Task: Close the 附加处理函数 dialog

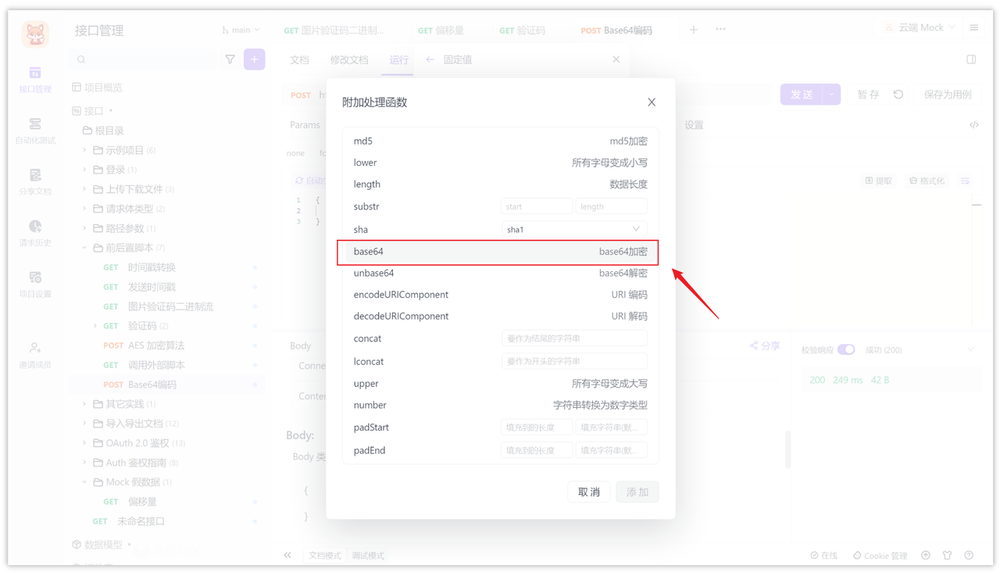Action: [x=651, y=102]
